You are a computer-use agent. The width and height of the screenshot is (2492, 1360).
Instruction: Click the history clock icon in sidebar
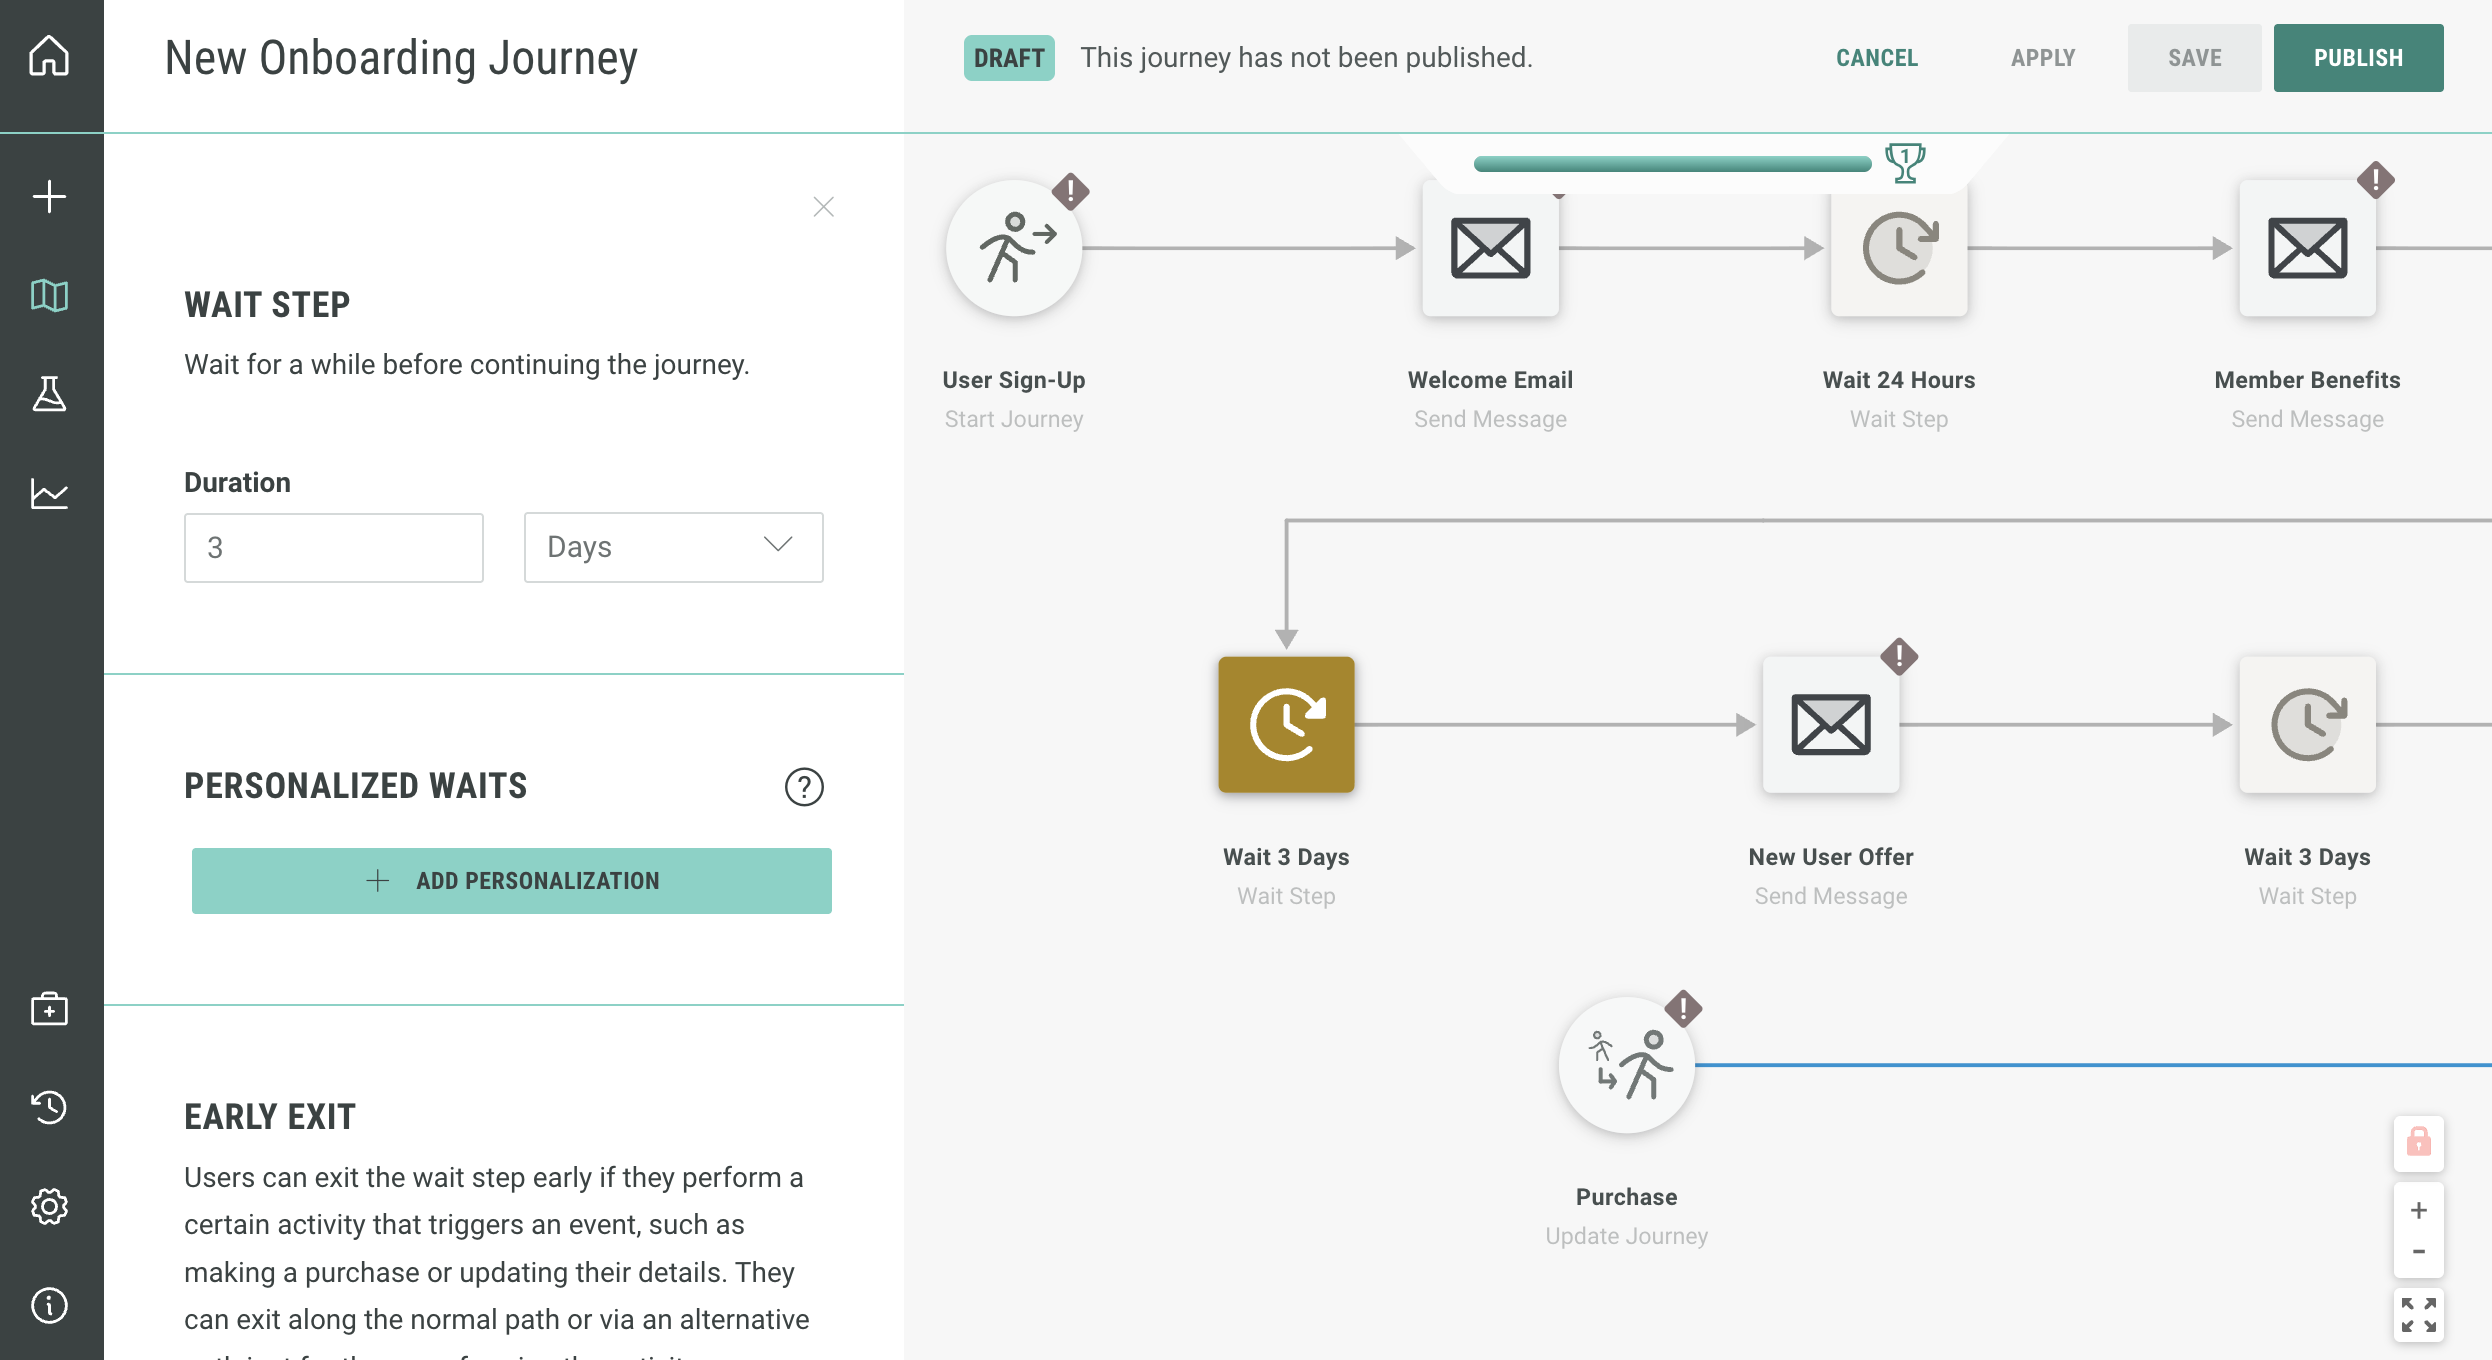[x=49, y=1107]
